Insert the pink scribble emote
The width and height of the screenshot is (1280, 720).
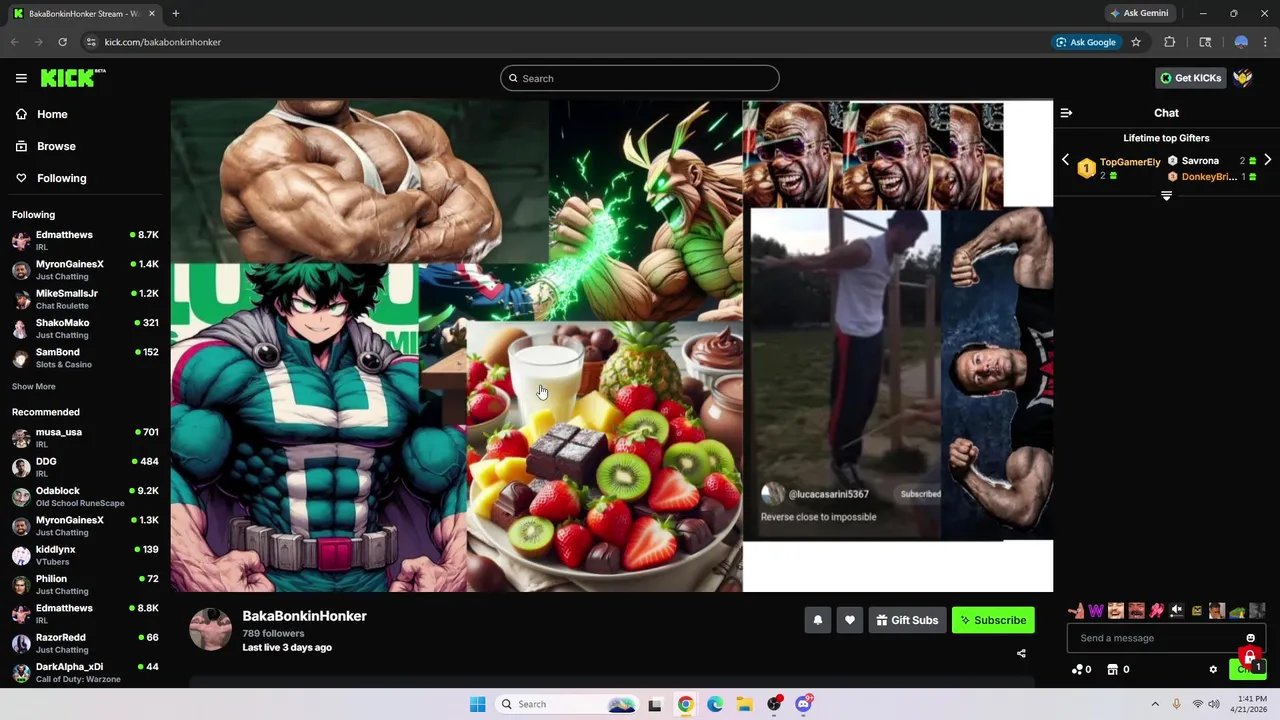click(1157, 611)
